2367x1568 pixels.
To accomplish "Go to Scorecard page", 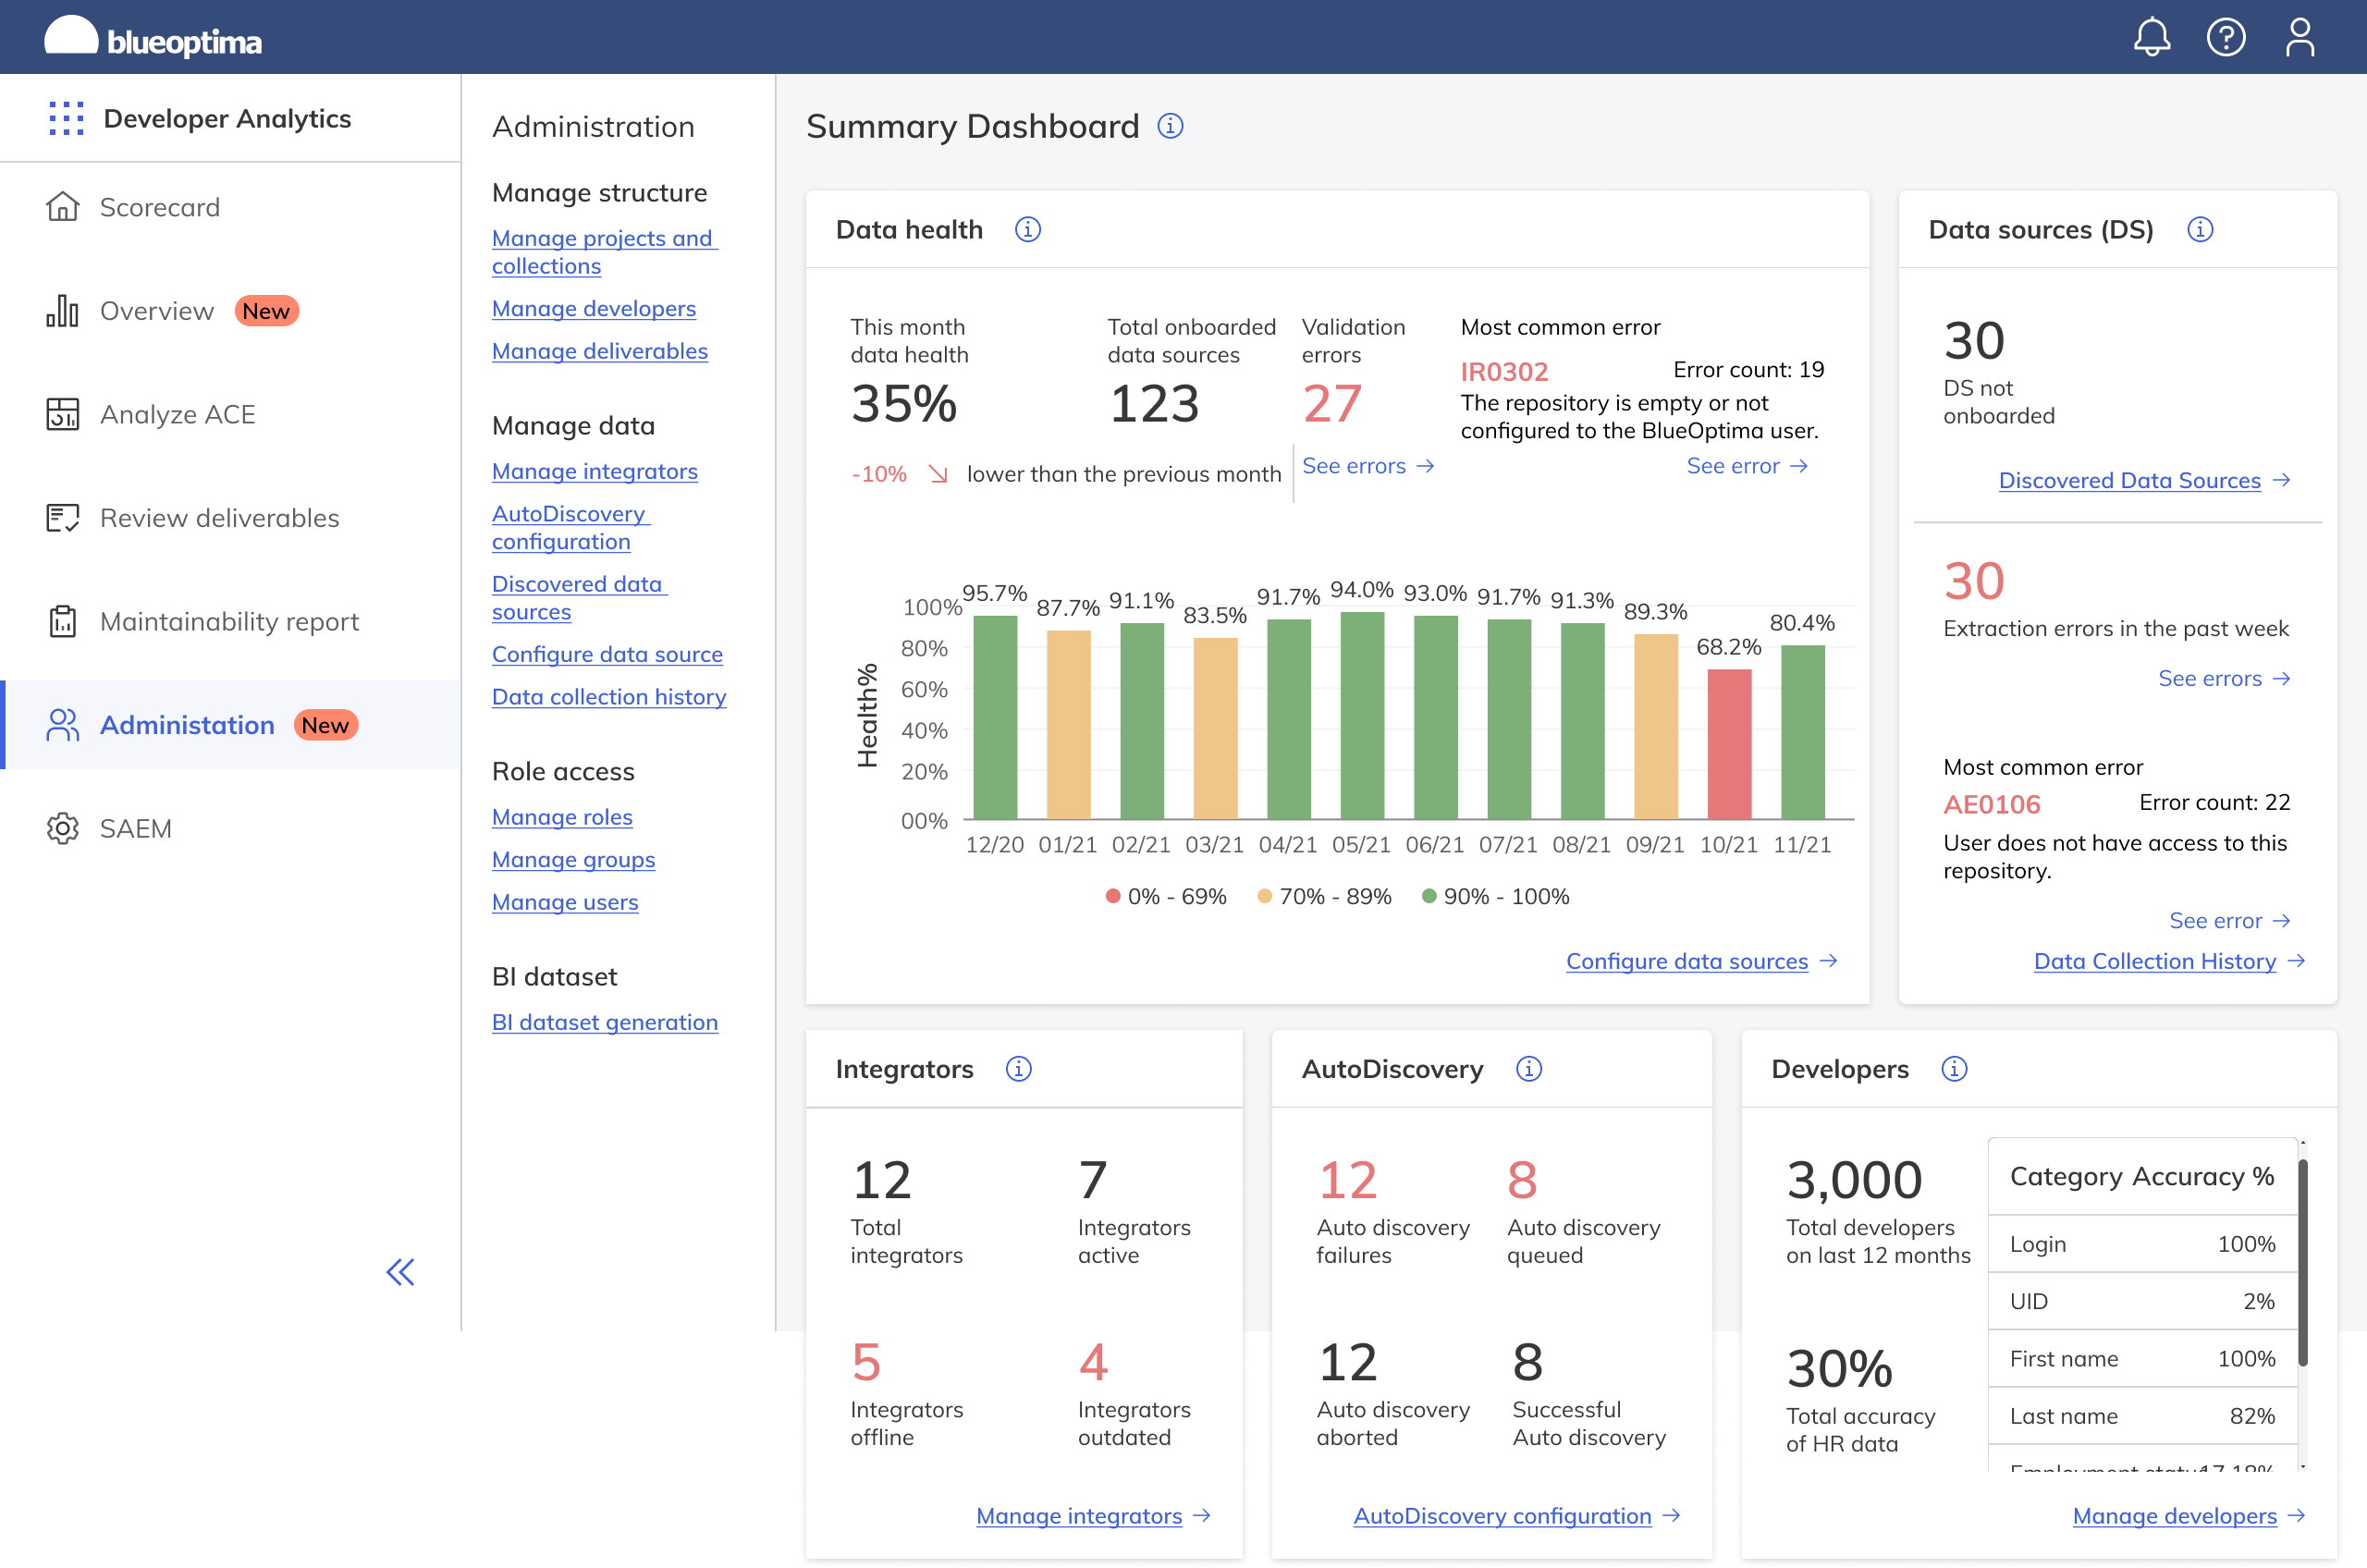I will 159,207.
